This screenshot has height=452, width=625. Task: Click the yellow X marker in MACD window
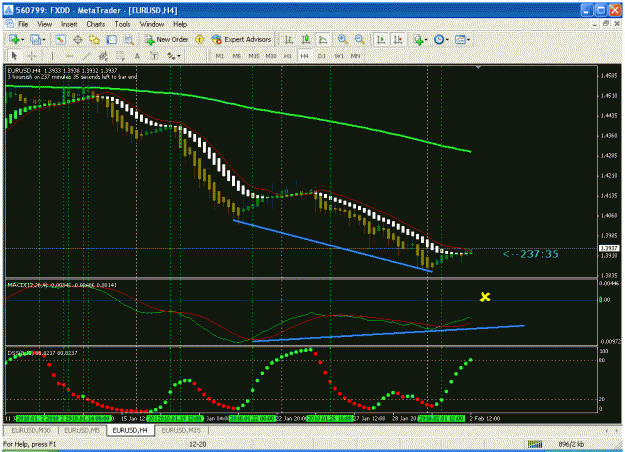(x=485, y=297)
